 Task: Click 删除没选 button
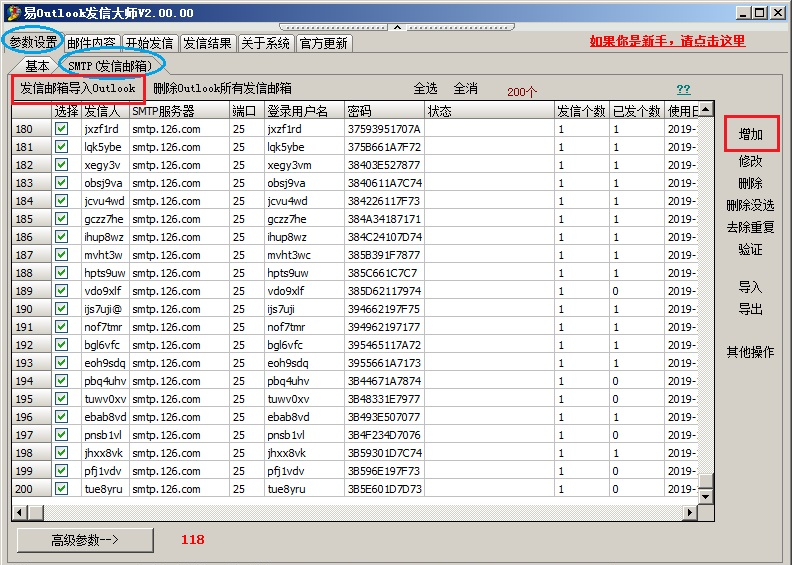(751, 205)
